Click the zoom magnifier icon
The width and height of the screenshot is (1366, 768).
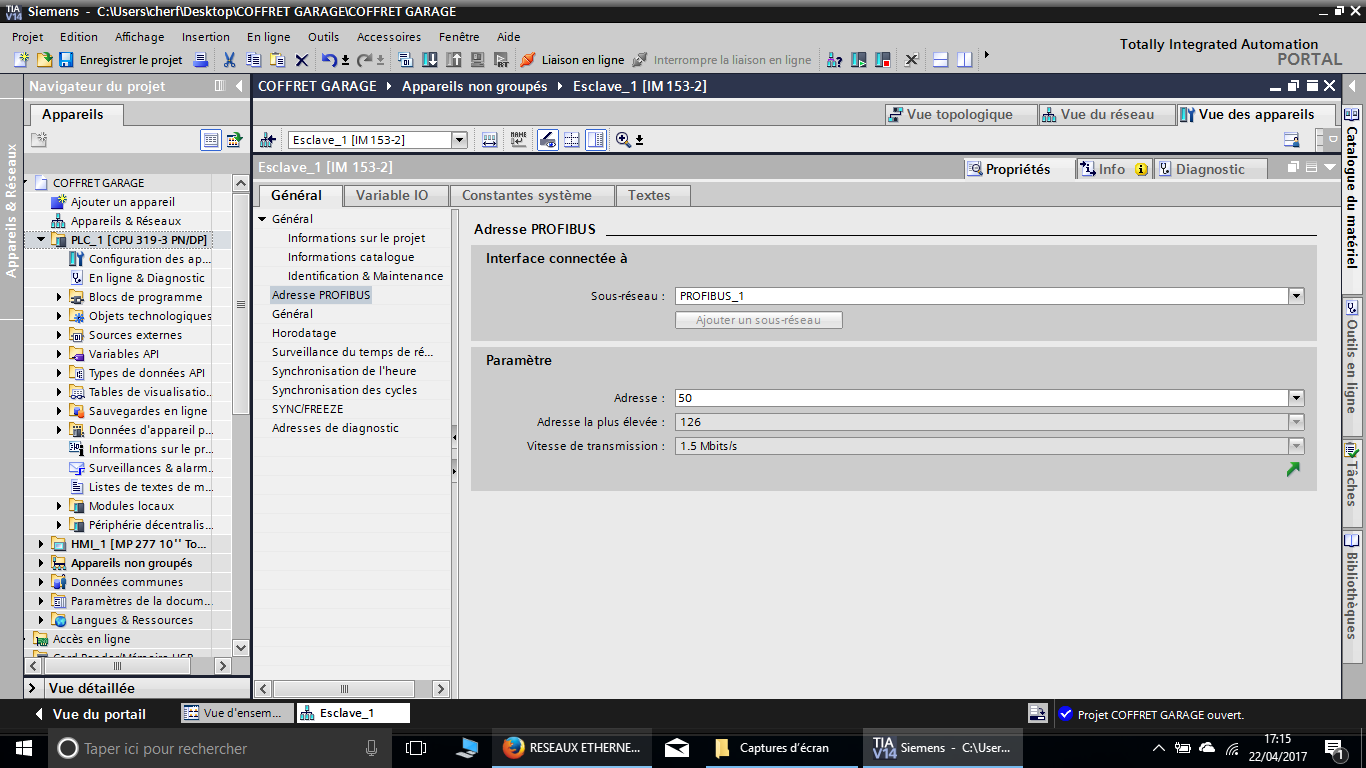pyautogui.click(x=623, y=140)
